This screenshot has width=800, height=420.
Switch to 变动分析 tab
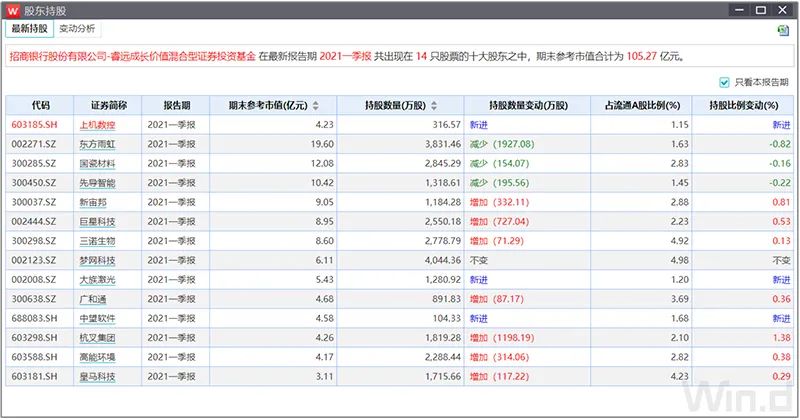[77, 29]
